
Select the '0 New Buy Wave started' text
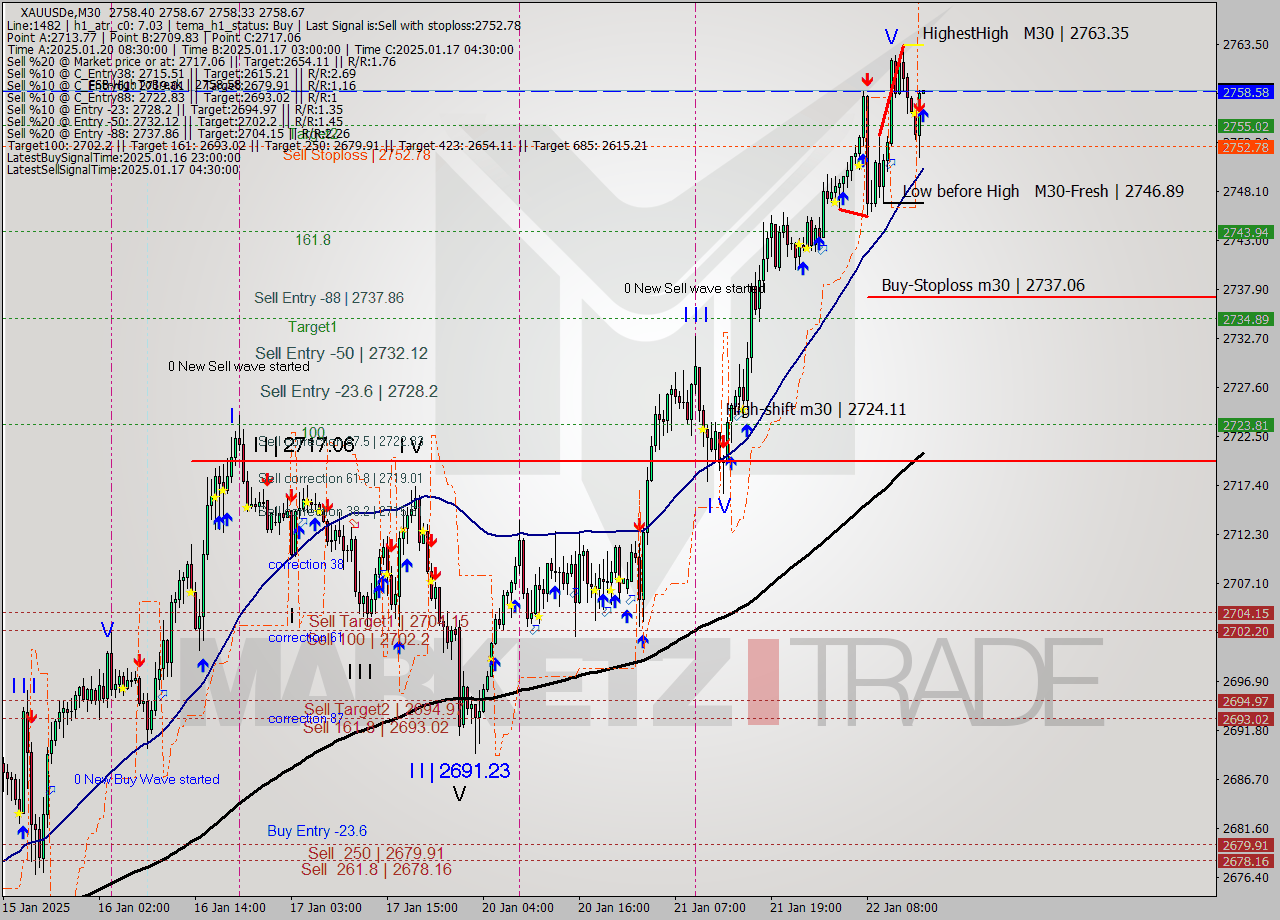147,780
